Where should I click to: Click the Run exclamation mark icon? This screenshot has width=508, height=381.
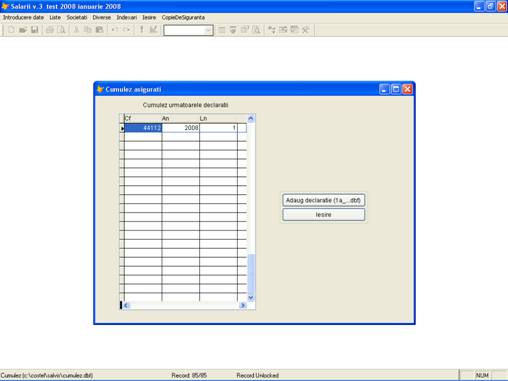(x=142, y=30)
